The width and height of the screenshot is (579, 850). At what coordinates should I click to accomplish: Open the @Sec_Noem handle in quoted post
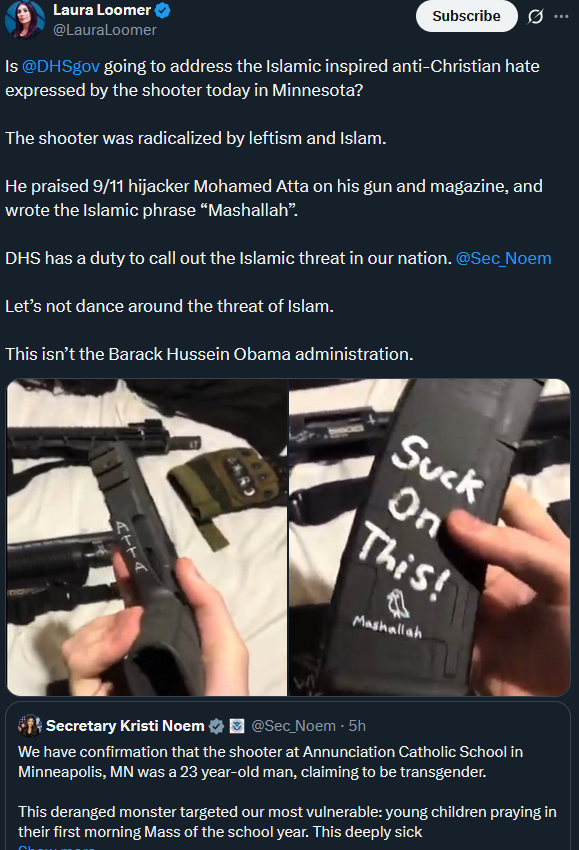(x=293, y=726)
